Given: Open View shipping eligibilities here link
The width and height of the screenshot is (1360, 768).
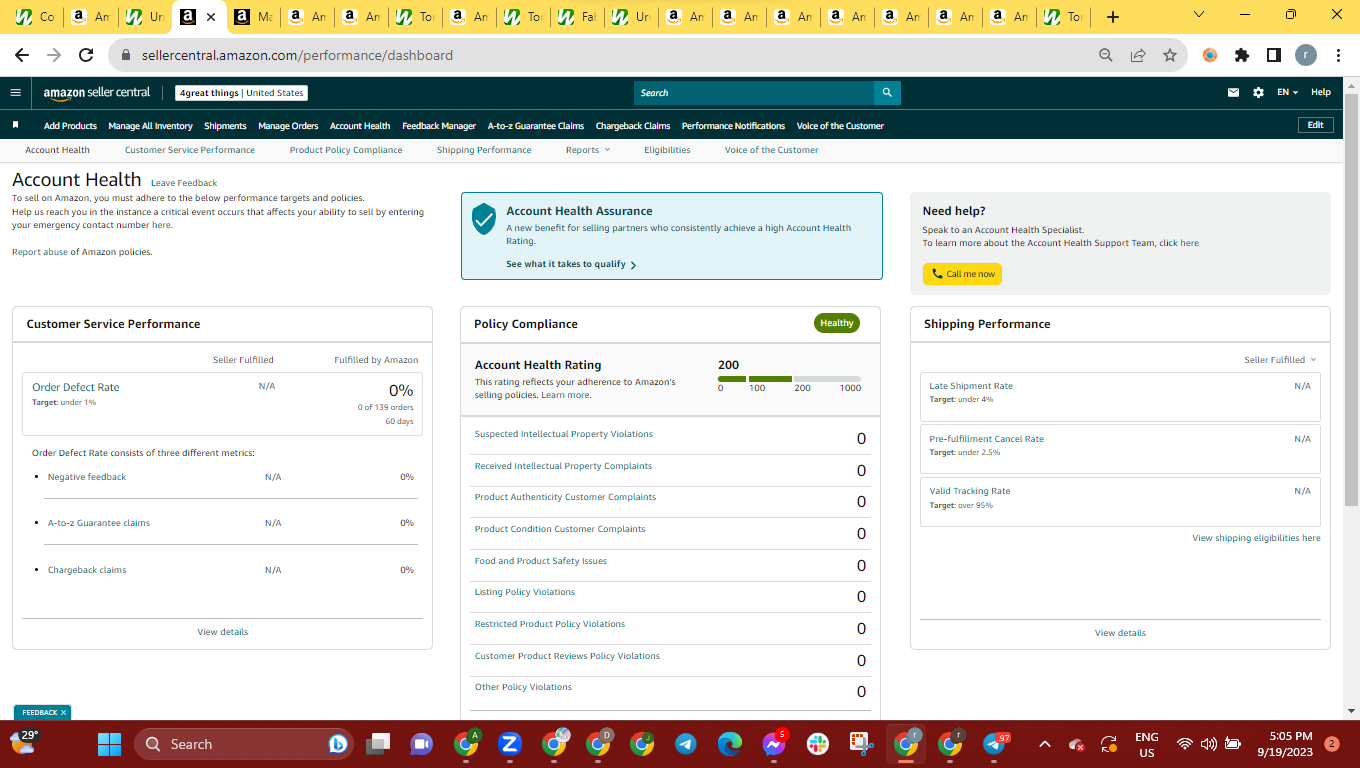Looking at the screenshot, I should pyautogui.click(x=1256, y=538).
